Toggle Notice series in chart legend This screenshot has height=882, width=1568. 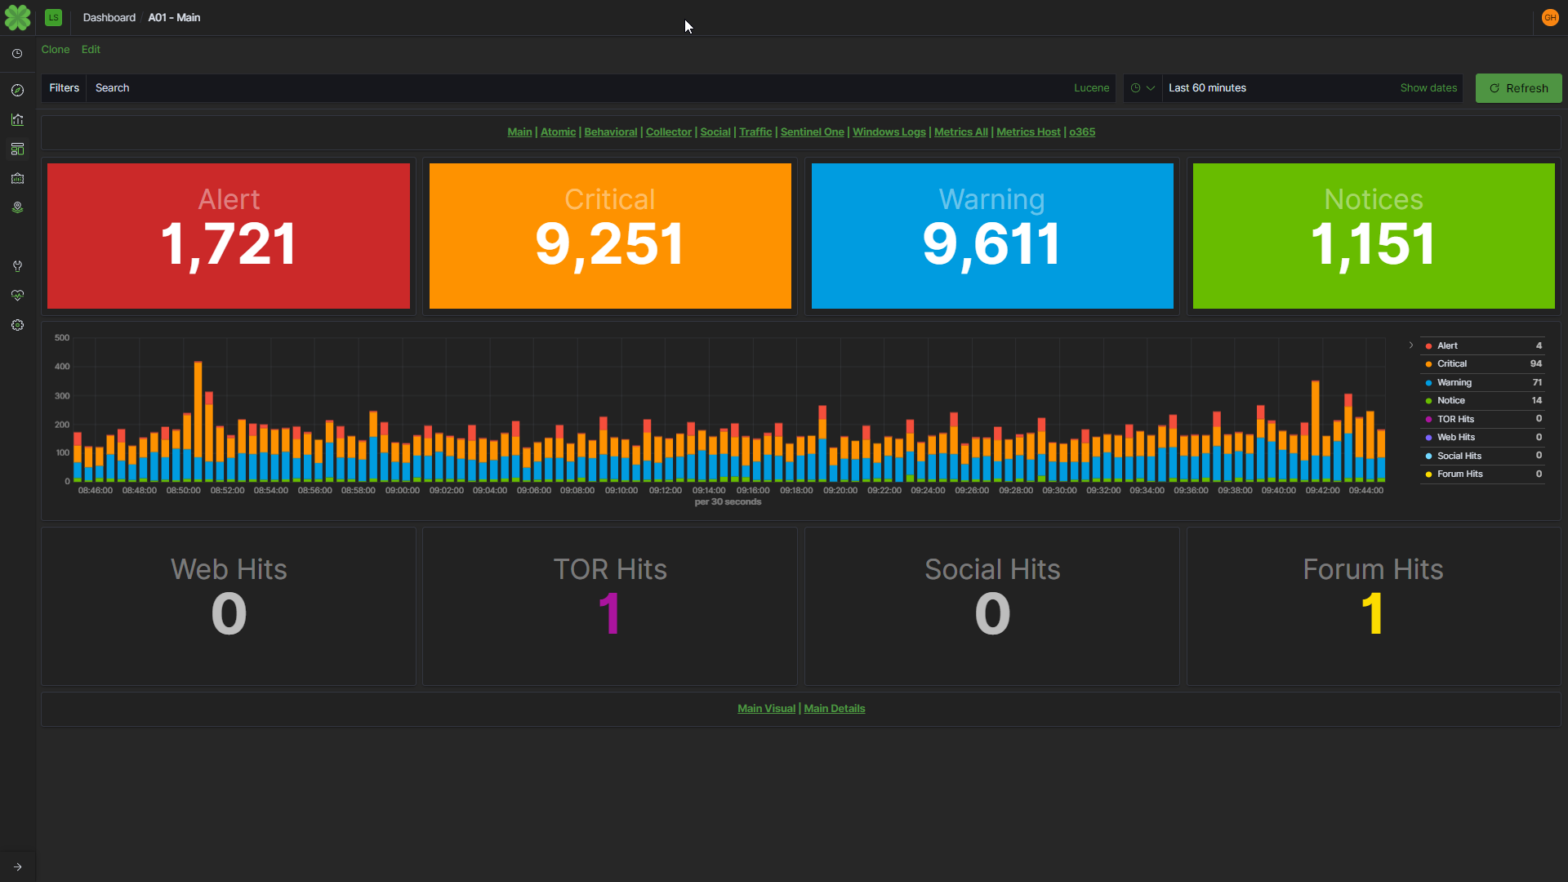pyautogui.click(x=1450, y=401)
